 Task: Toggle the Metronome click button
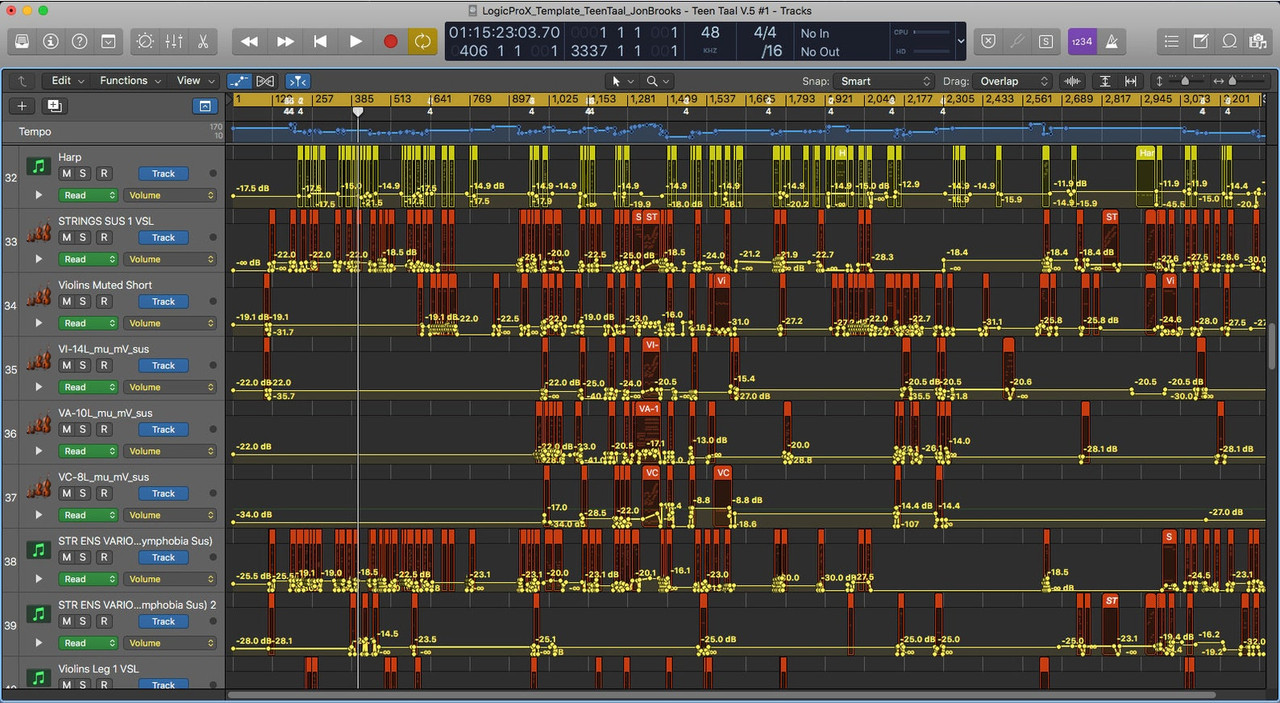pyautogui.click(x=1111, y=41)
